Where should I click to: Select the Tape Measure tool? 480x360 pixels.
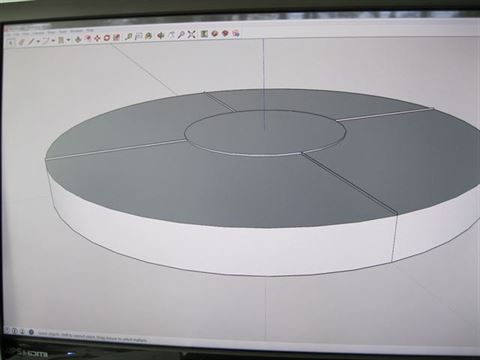(x=129, y=37)
